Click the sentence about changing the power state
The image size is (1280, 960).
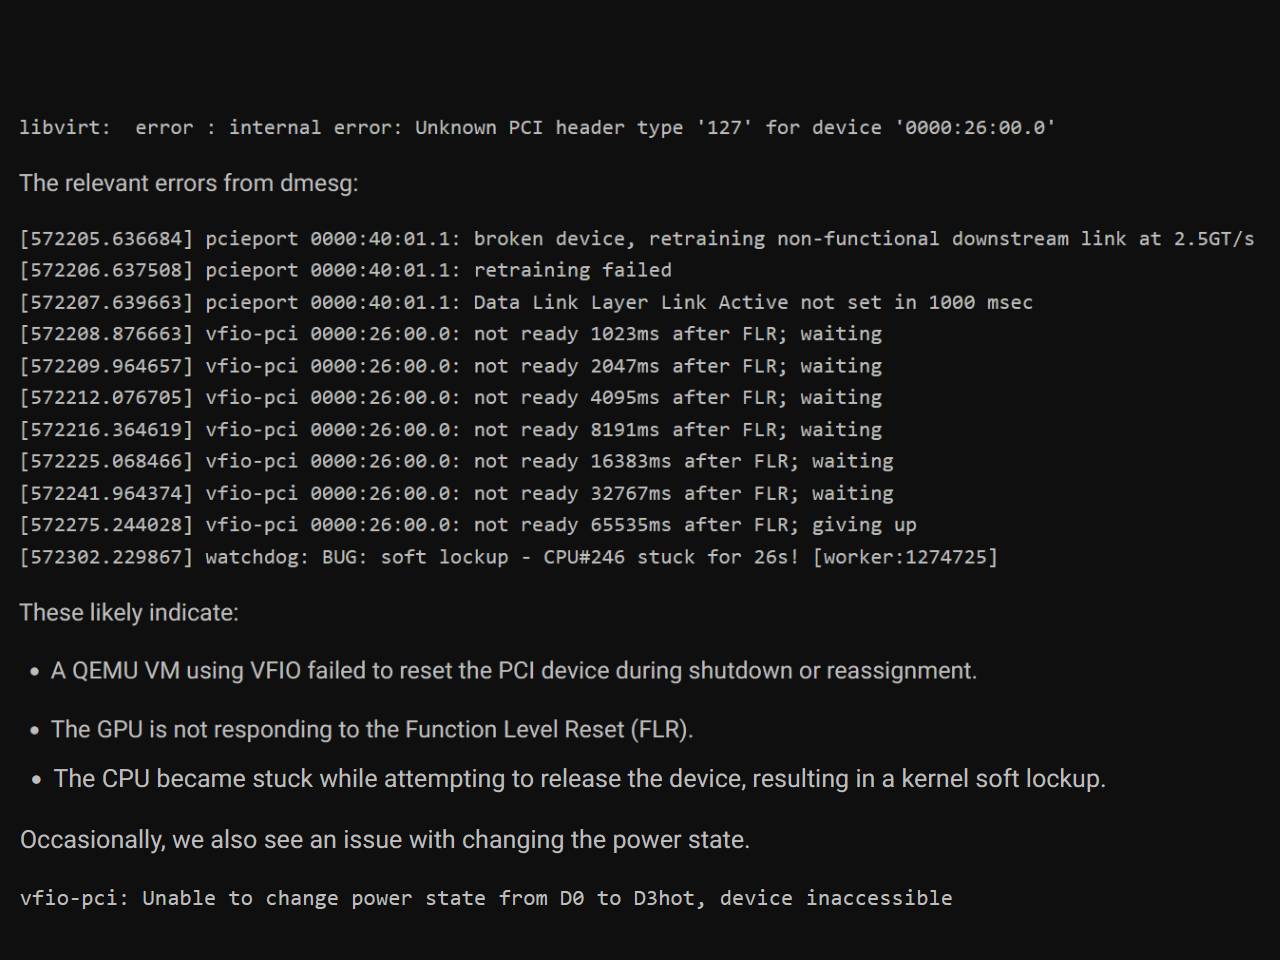click(x=385, y=839)
